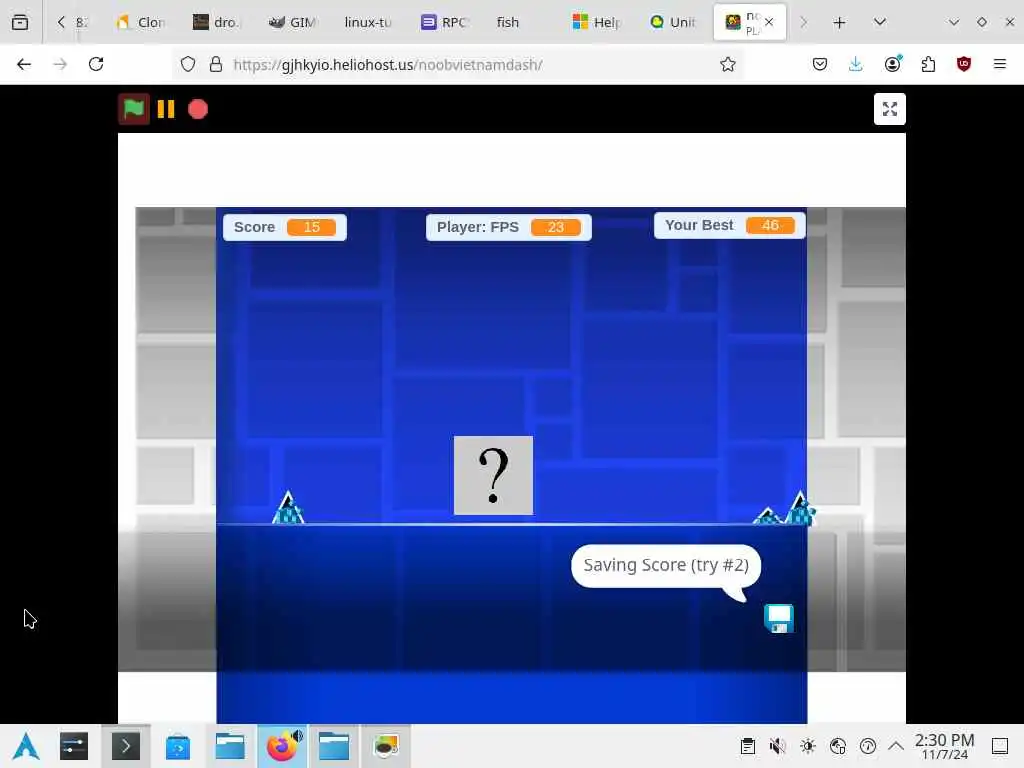Open clock showing 2:30 PM
The height and width of the screenshot is (768, 1024).
click(x=944, y=746)
